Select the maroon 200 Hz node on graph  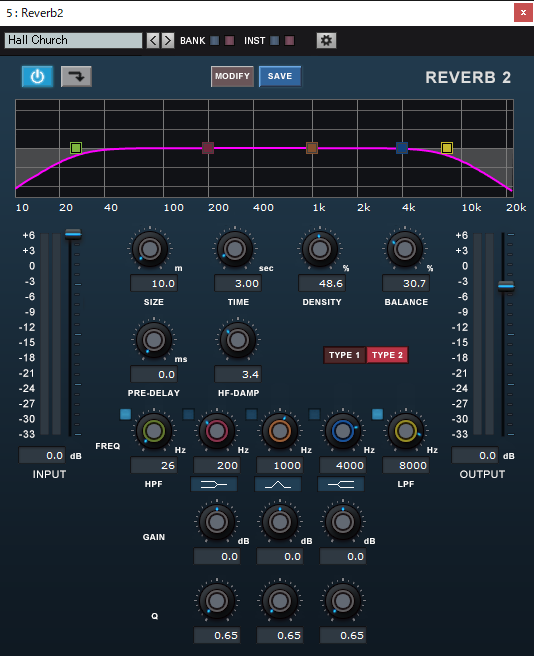pos(208,148)
